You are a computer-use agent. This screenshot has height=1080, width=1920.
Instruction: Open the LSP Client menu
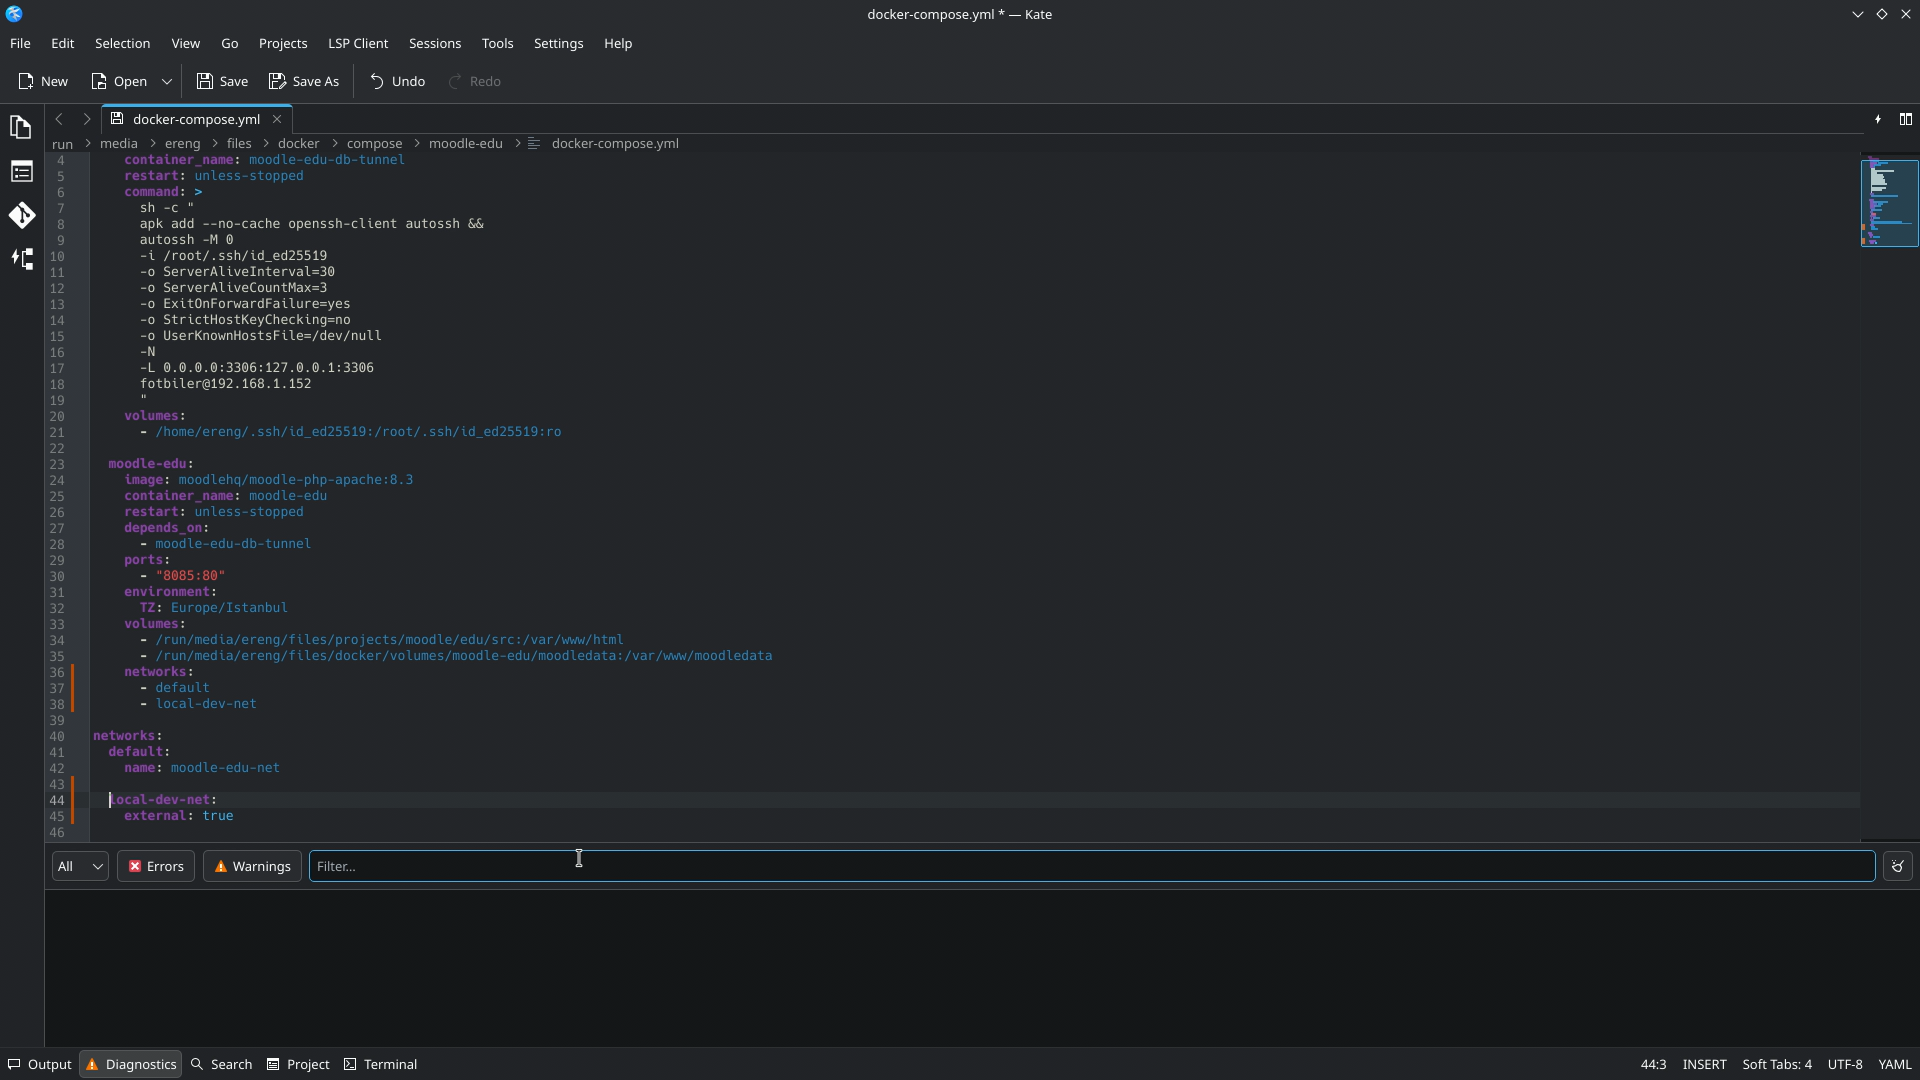[x=358, y=43]
